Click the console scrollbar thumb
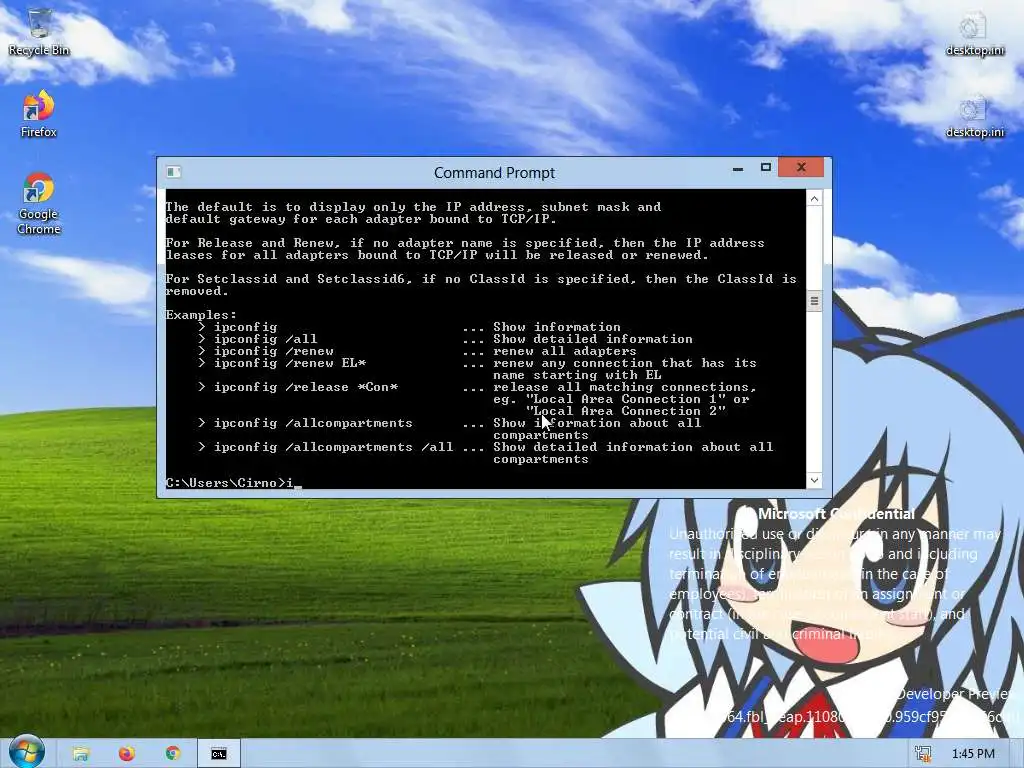The width and height of the screenshot is (1024, 768). click(x=814, y=301)
